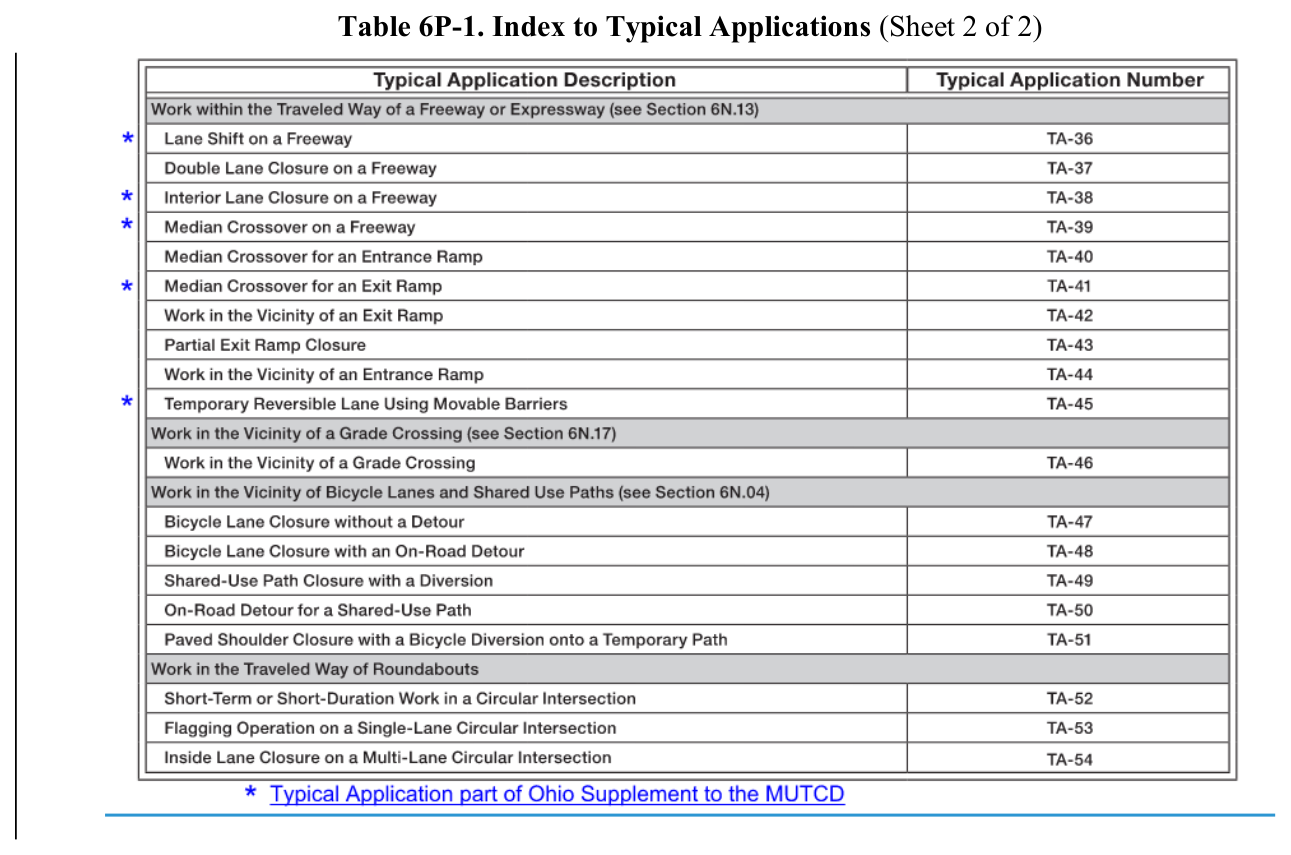Select the TA-45 number cell
1291x855 pixels.
point(1069,404)
